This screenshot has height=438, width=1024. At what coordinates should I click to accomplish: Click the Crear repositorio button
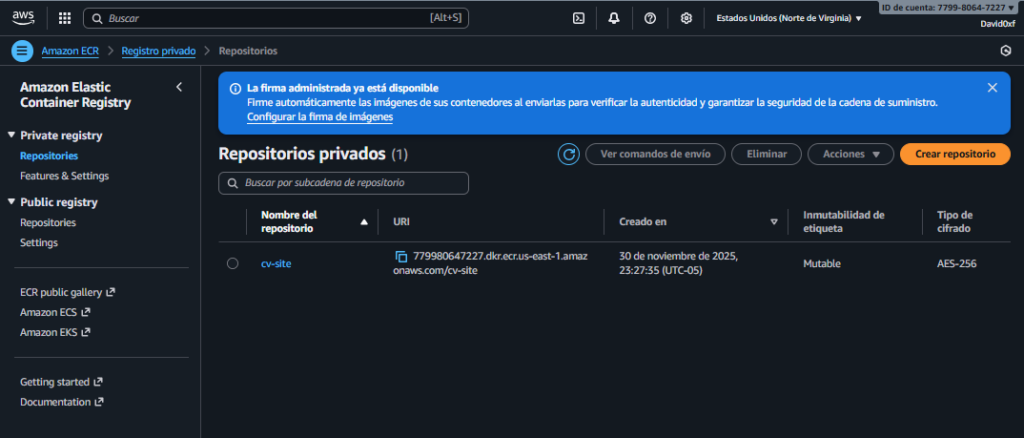tap(954, 154)
